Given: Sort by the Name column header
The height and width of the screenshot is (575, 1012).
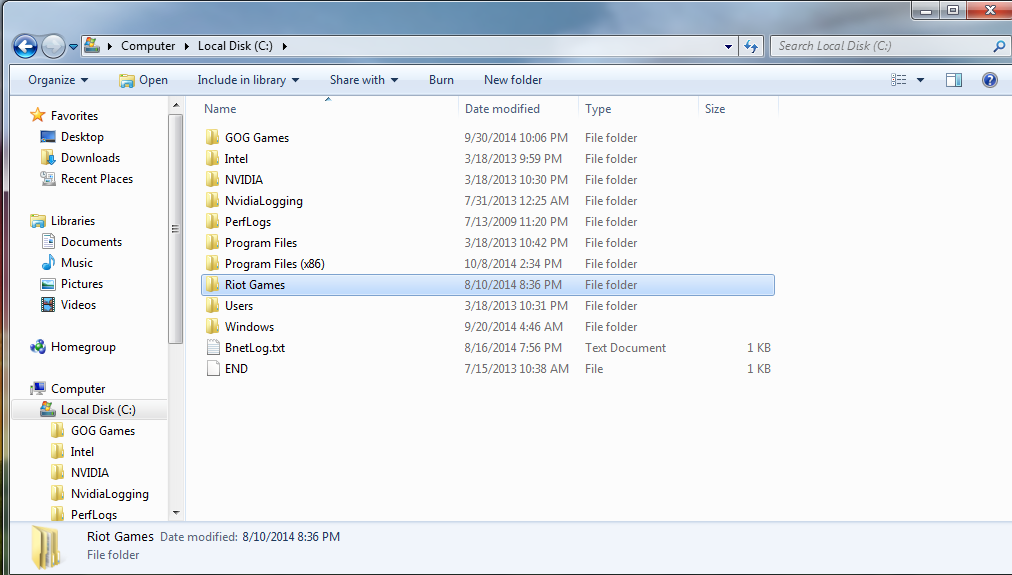Looking at the screenshot, I should click(x=329, y=109).
